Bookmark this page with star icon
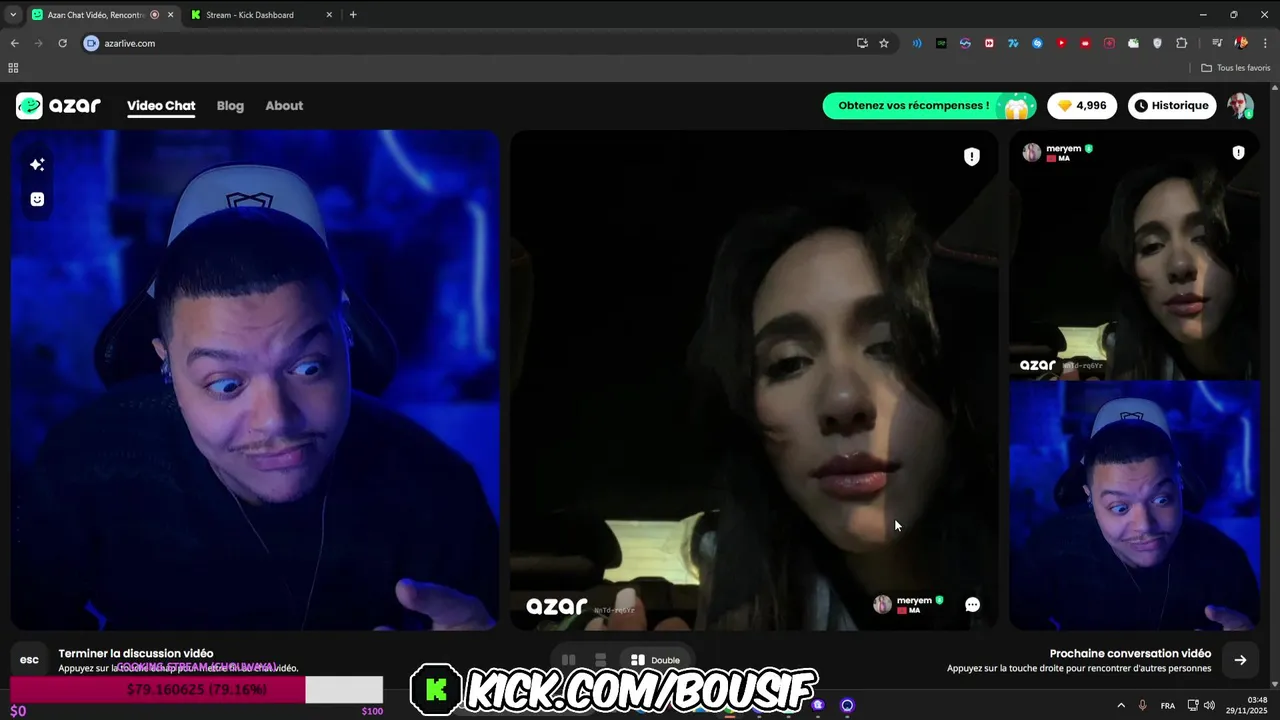The image size is (1280, 720). click(x=884, y=43)
